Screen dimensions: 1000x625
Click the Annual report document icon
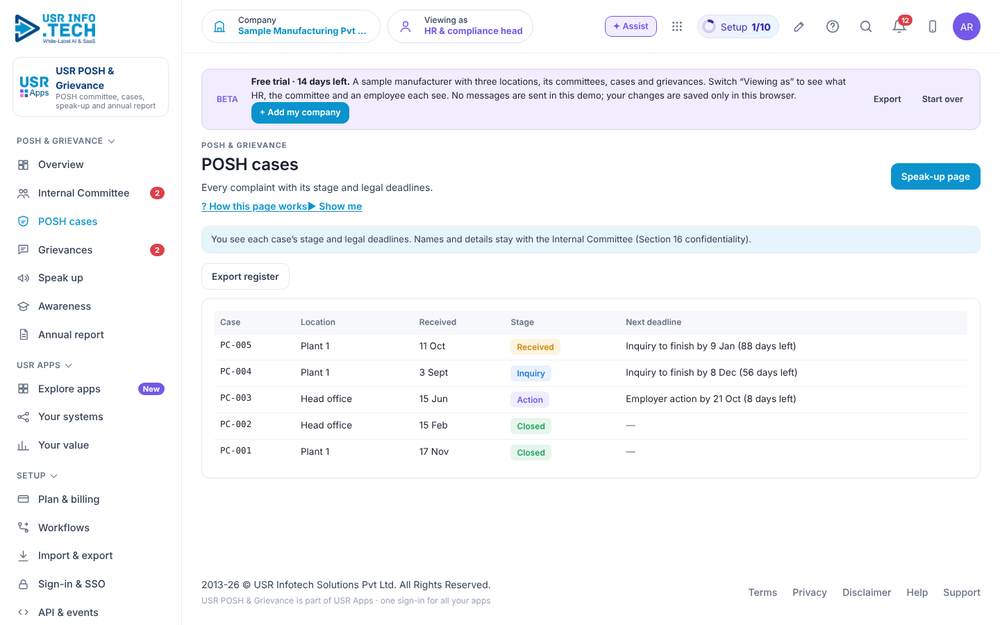click(23, 334)
